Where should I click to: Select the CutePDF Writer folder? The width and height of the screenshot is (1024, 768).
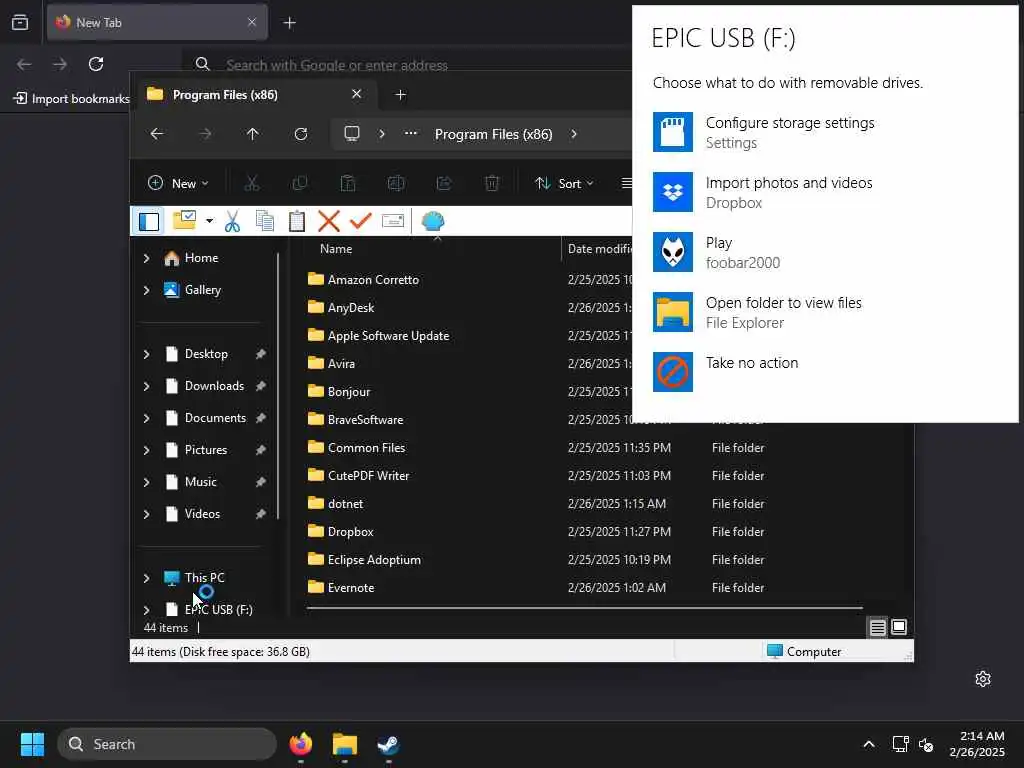point(368,476)
